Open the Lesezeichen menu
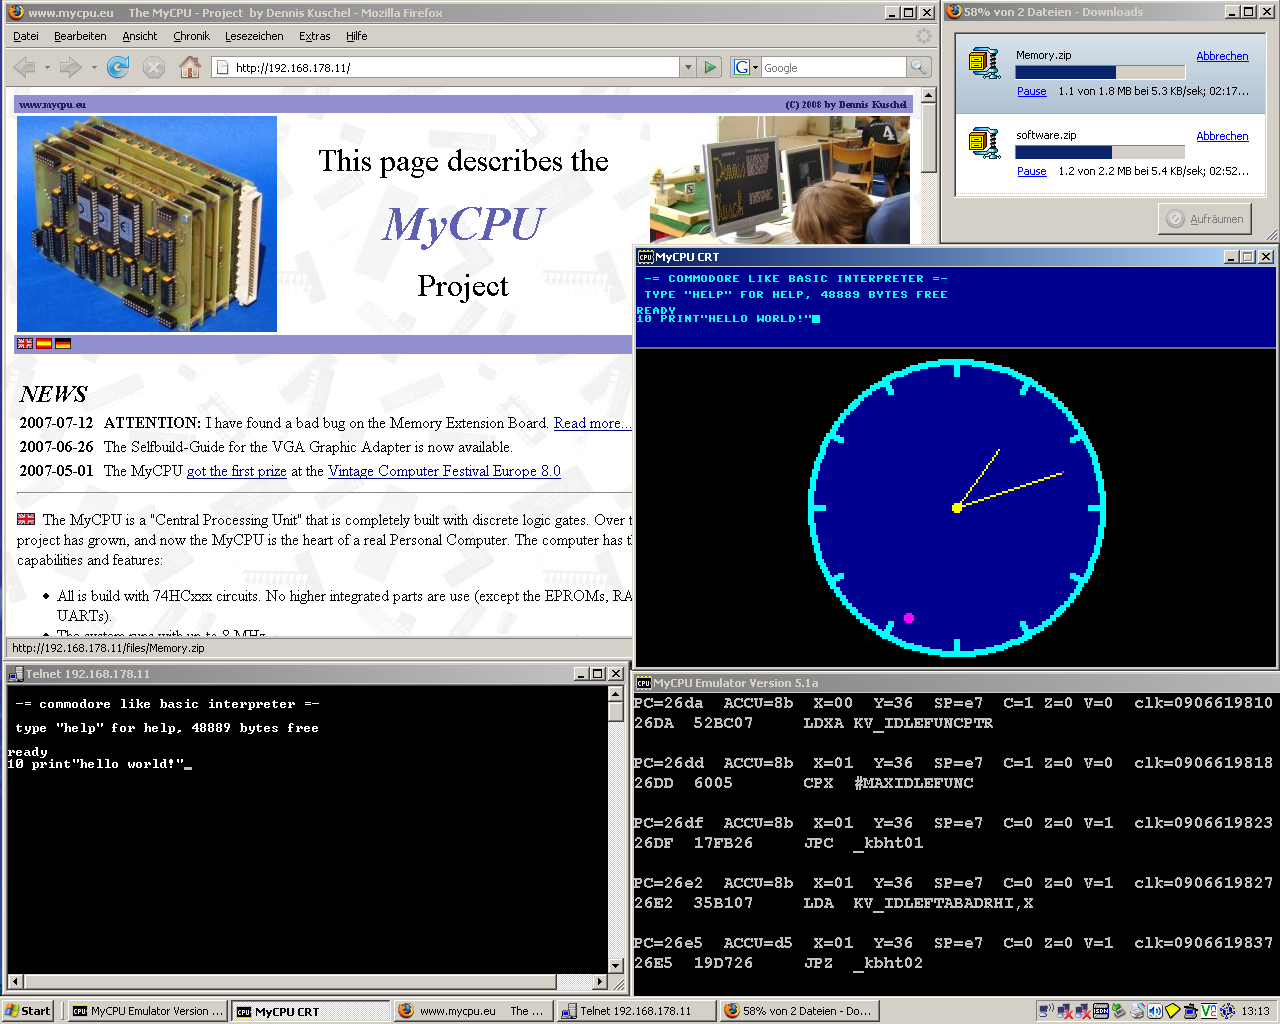This screenshot has width=1280, height=1024. pyautogui.click(x=254, y=36)
